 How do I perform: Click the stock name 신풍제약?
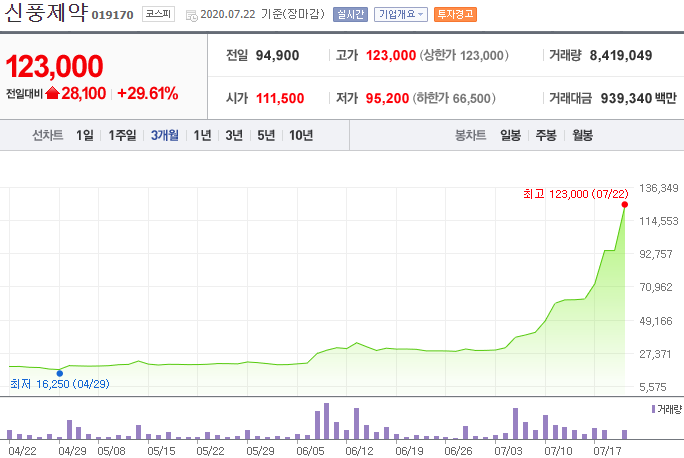pos(46,12)
